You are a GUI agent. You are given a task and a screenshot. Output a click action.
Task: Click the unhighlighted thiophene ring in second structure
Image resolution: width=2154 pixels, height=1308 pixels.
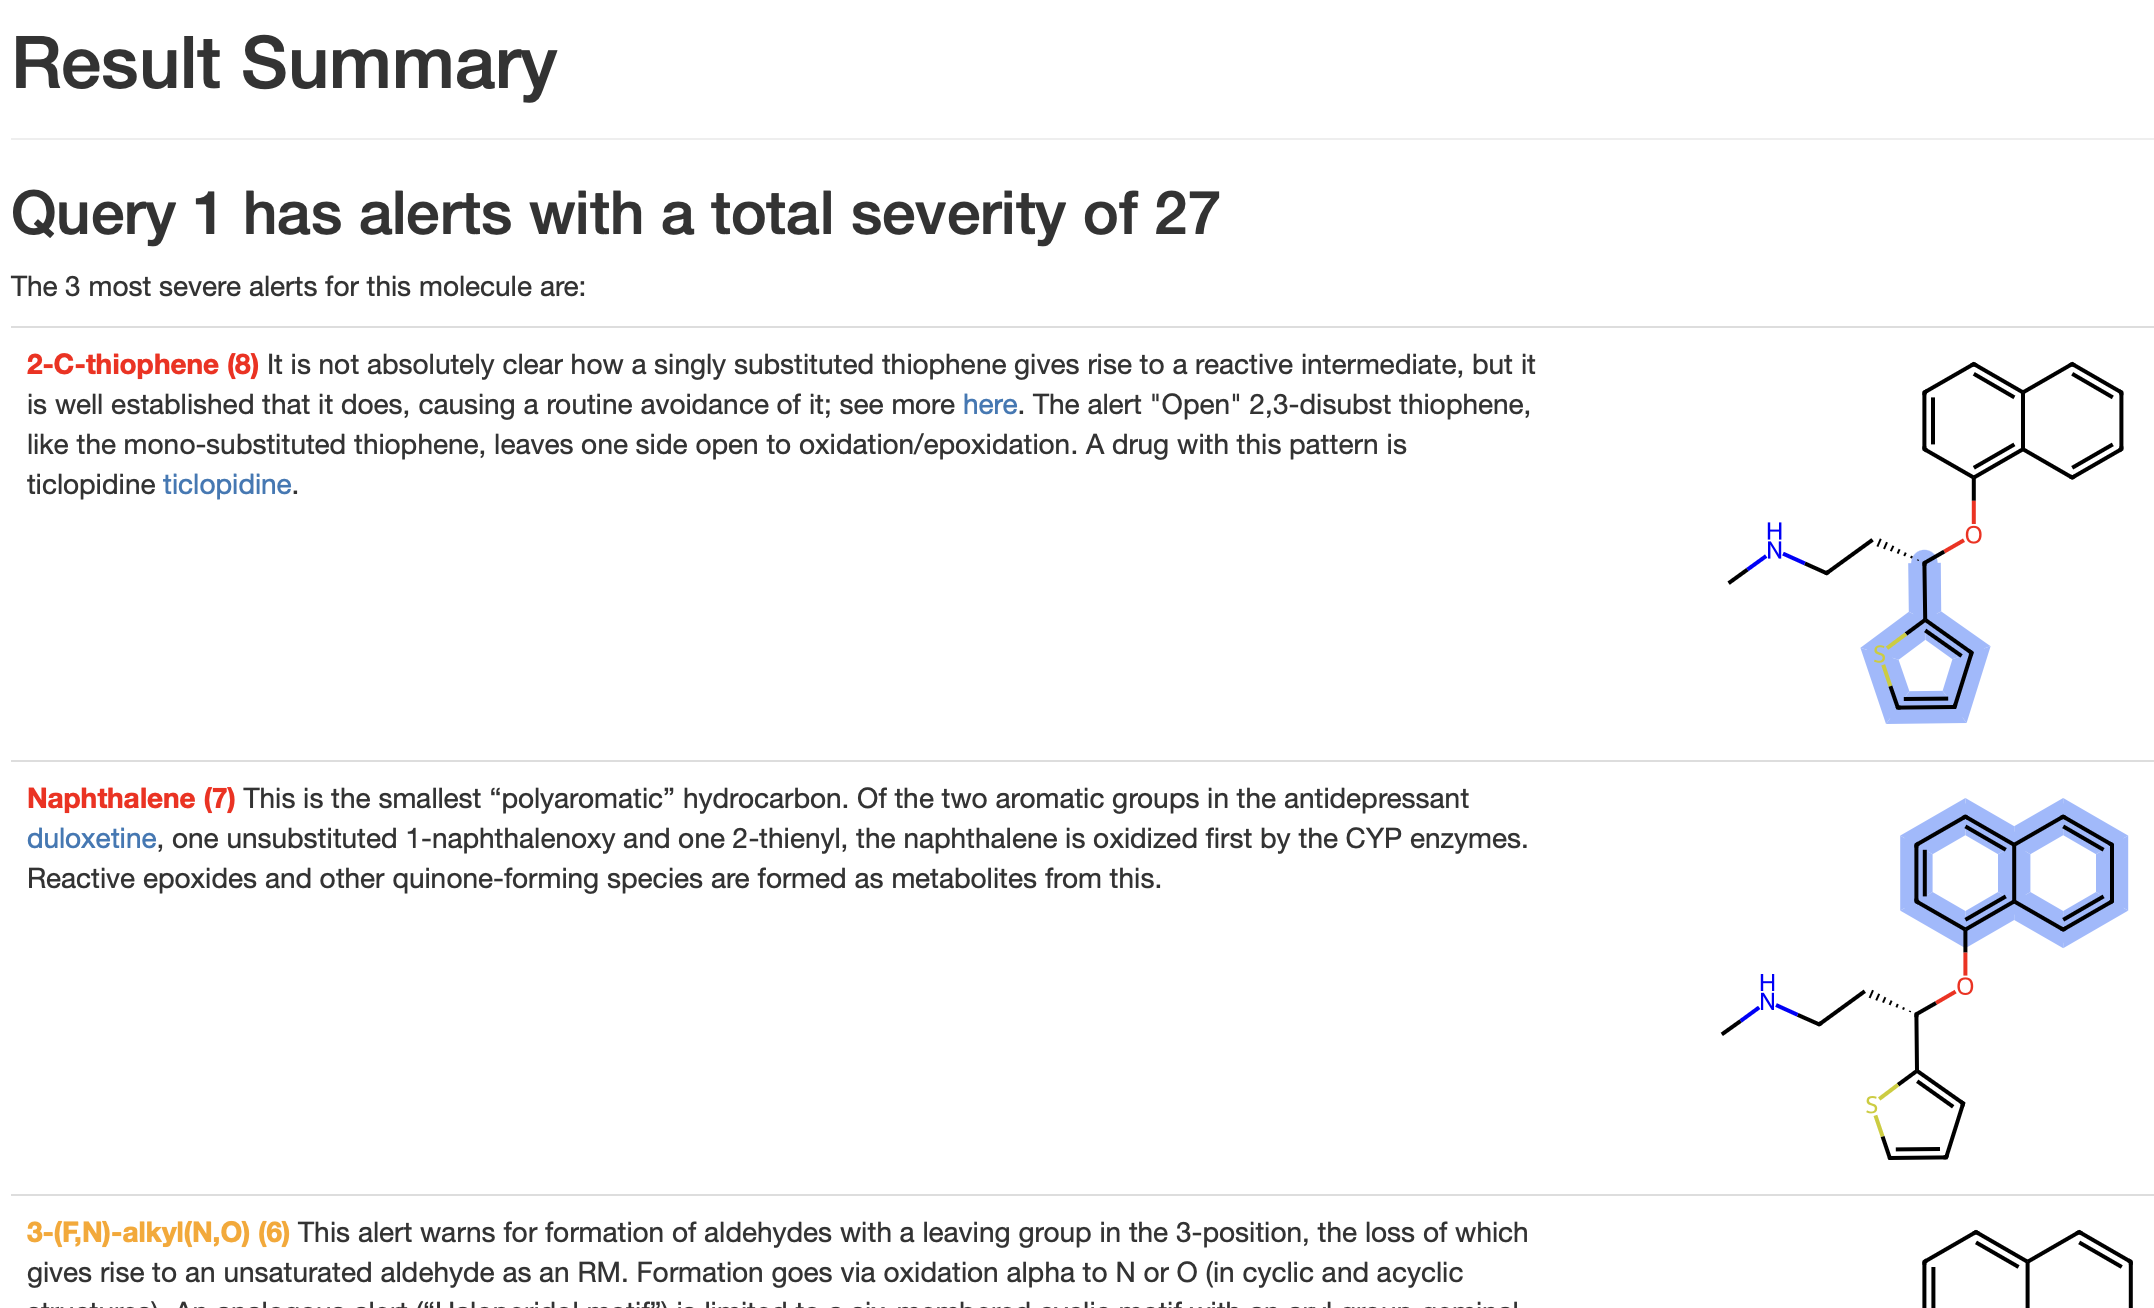point(1917,1116)
